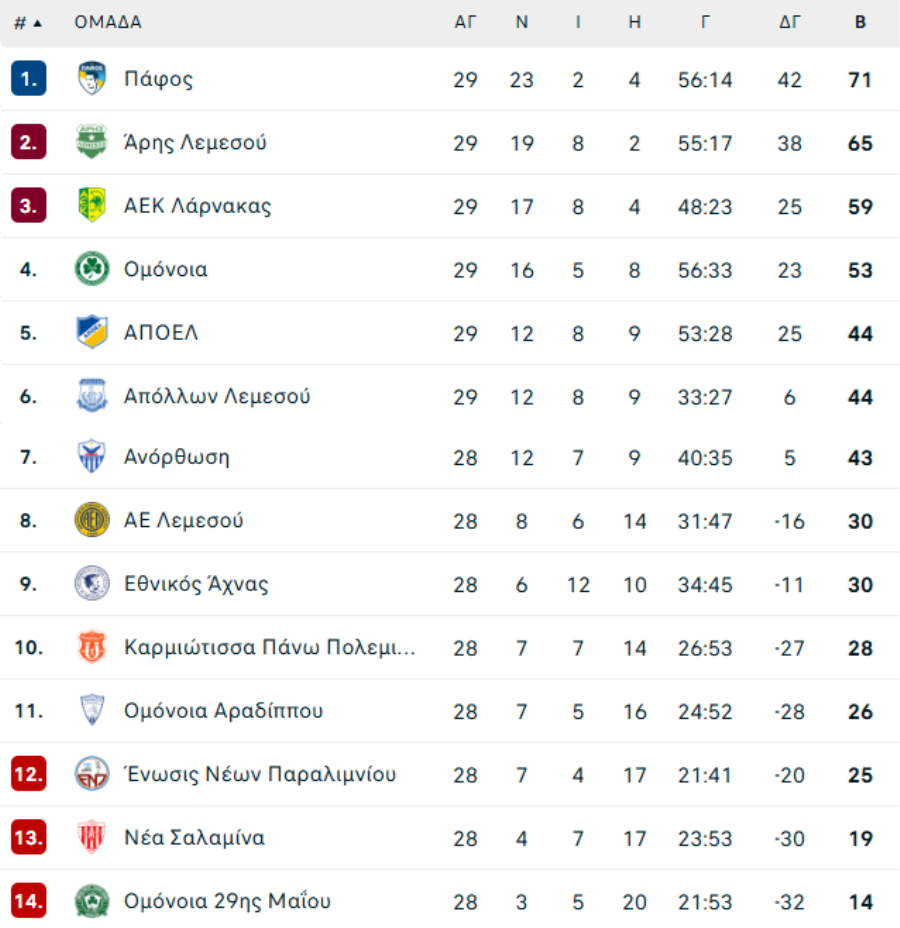Click the Νέα Σαλαμίνα red striped crest
This screenshot has height=928, width=900.
(x=92, y=837)
